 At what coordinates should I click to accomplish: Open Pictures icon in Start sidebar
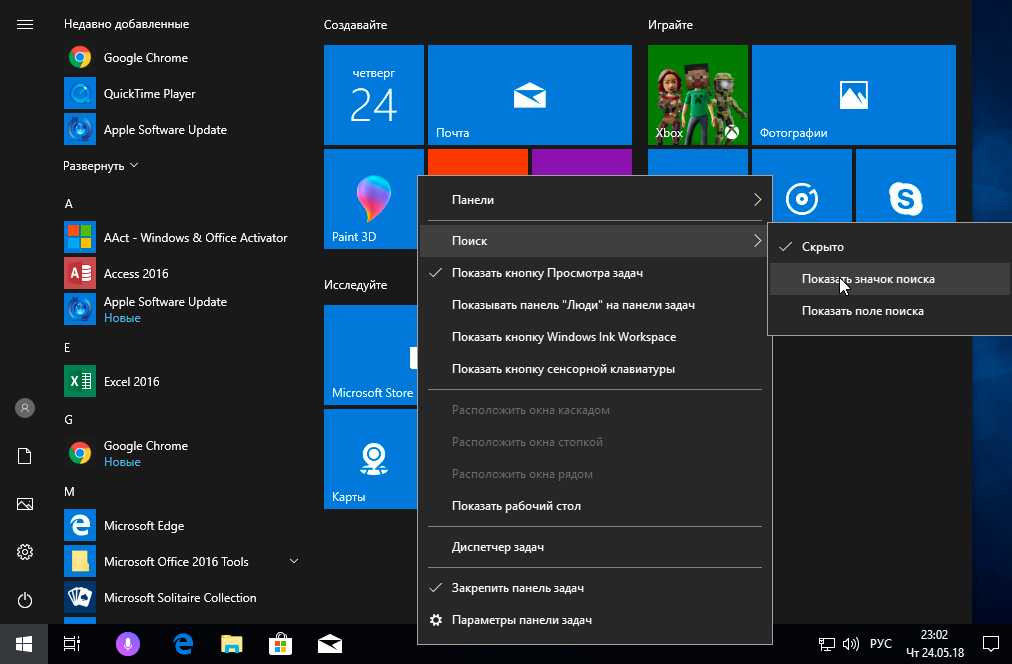25,504
